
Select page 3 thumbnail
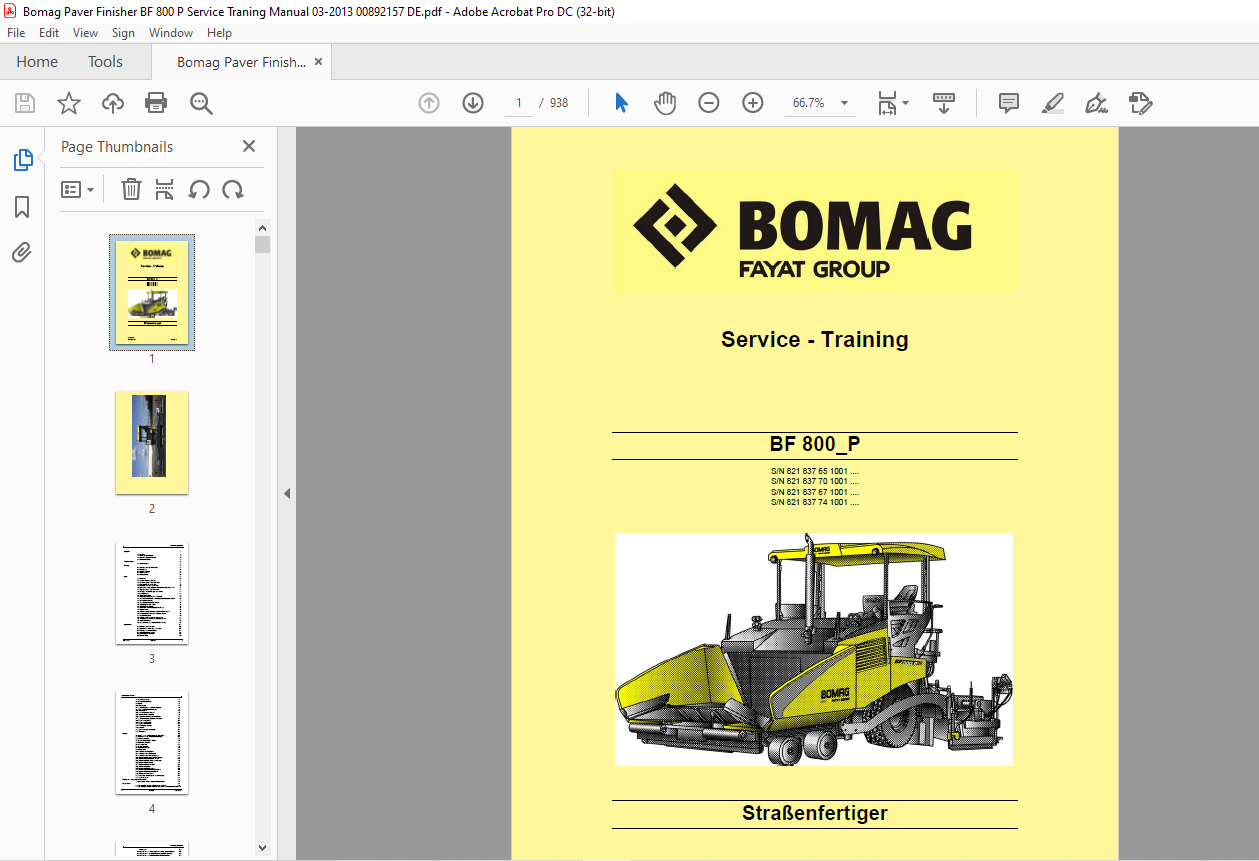(152, 592)
